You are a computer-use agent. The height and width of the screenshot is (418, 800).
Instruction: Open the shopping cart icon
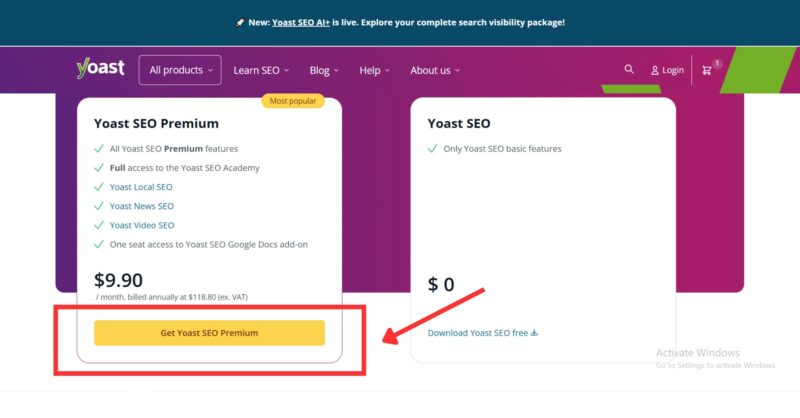(707, 70)
